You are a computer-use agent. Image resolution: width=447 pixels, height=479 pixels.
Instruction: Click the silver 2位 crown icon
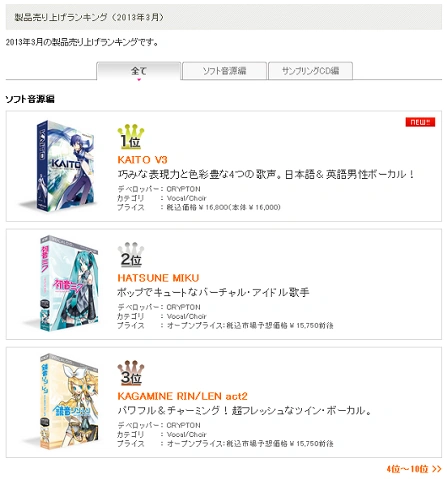tap(131, 255)
